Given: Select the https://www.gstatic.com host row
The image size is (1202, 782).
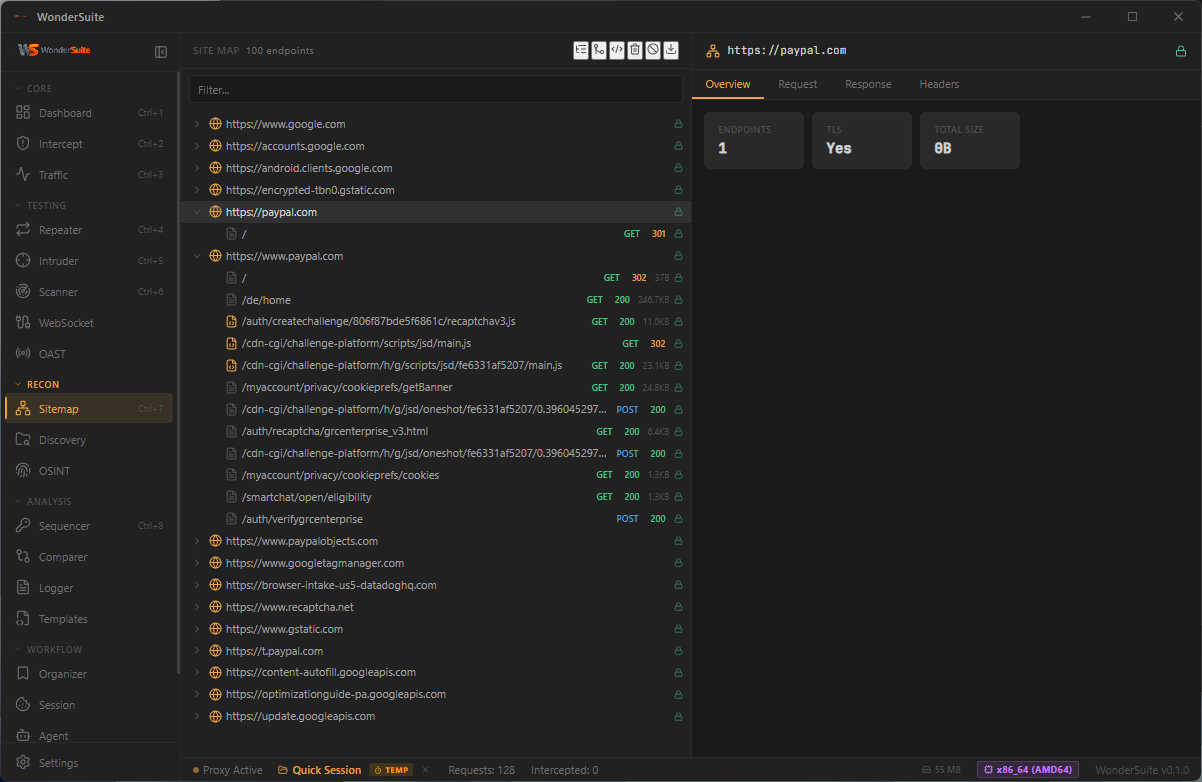Looking at the screenshot, I should click(x=436, y=629).
